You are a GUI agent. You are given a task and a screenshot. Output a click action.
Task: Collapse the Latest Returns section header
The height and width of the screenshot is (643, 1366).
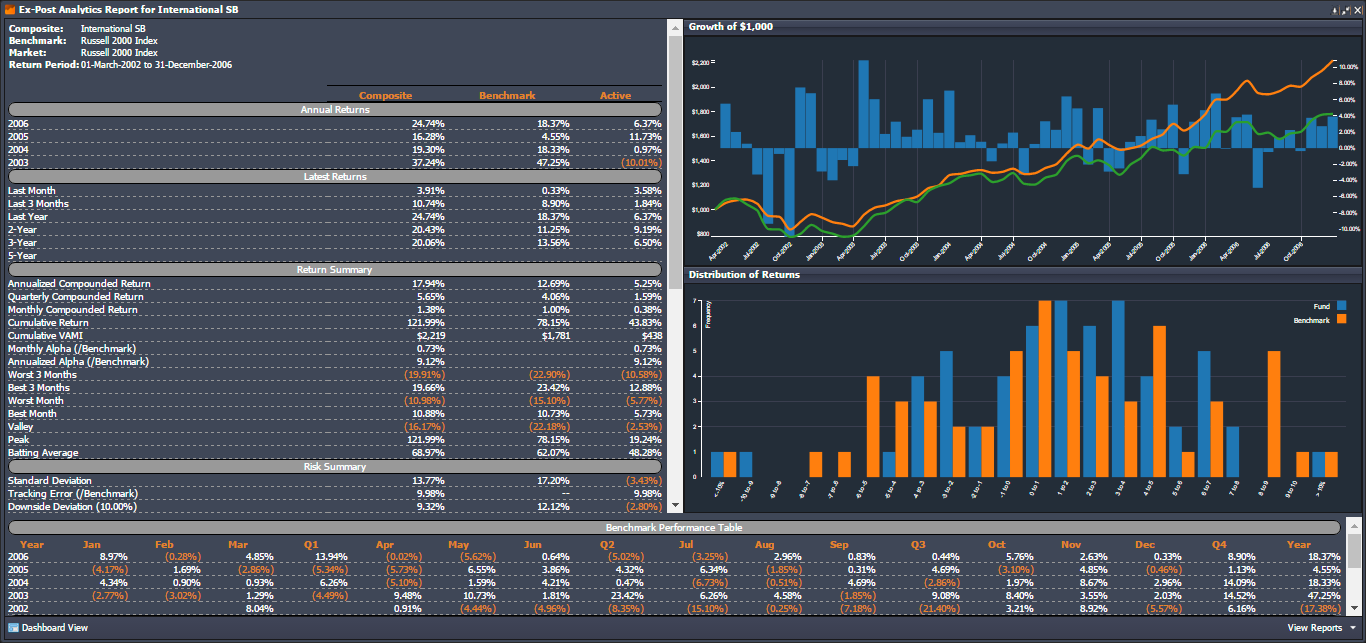(x=335, y=177)
